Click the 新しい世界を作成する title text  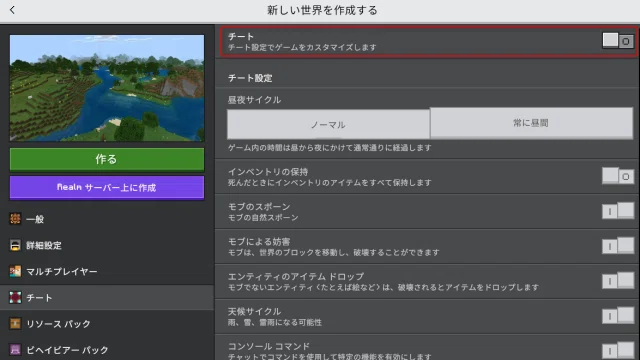click(x=322, y=10)
